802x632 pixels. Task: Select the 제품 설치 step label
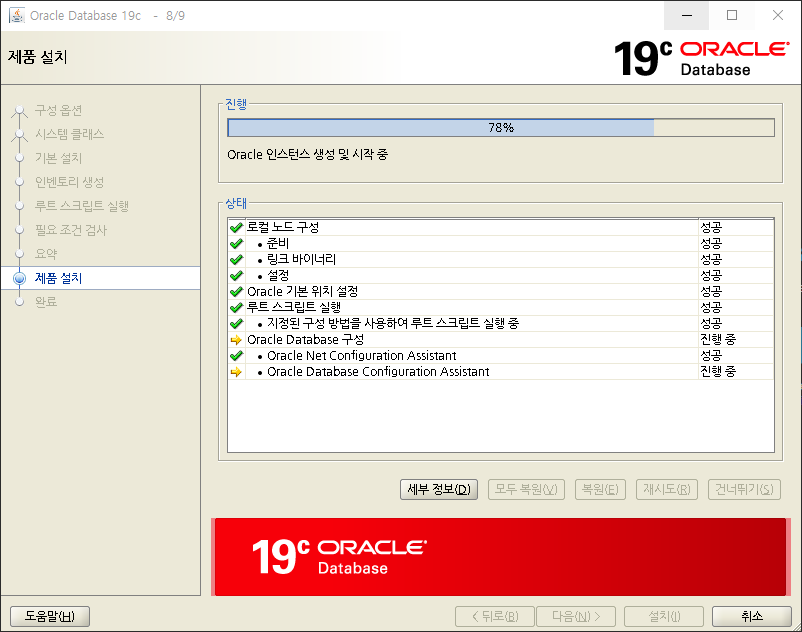(x=58, y=278)
